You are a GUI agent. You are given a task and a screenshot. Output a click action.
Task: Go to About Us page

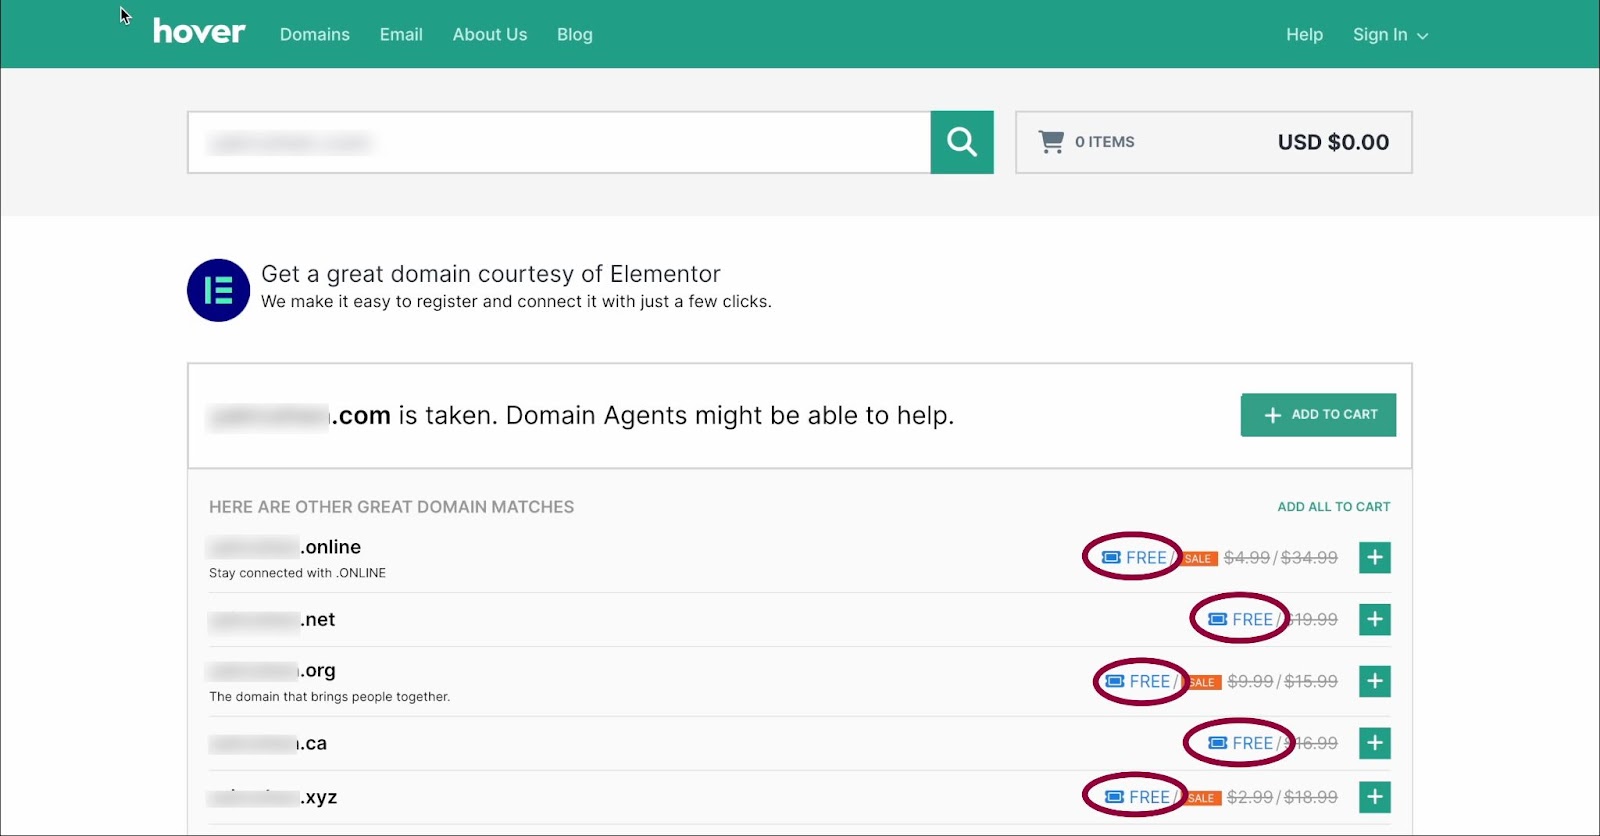[490, 34]
